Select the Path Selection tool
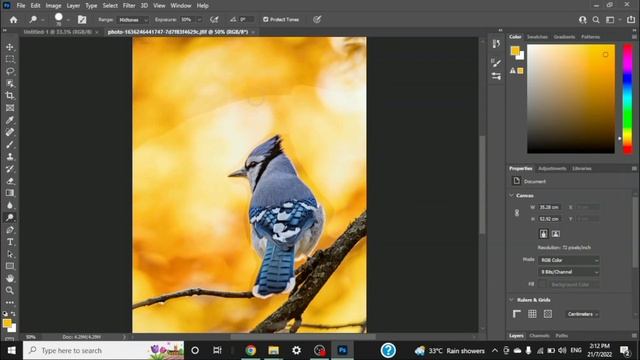 [10, 254]
